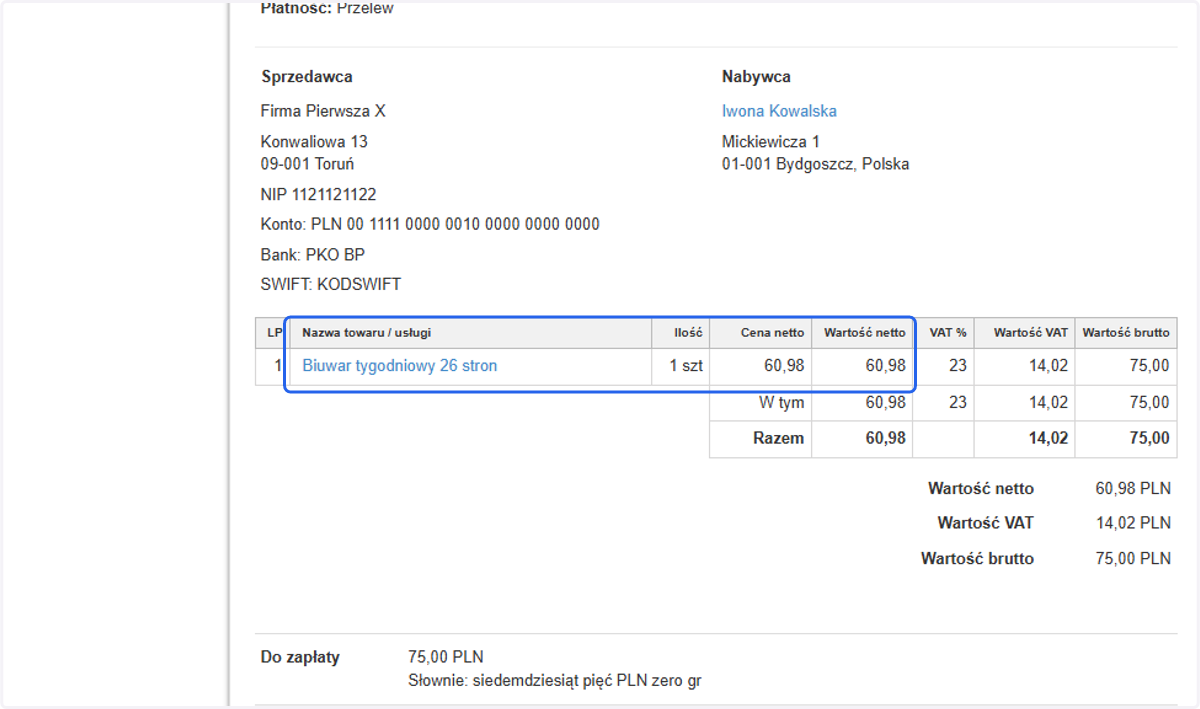Click the Do zapłaty 75,00 PLN amount
Viewport: 1200px width, 709px height.
[x=446, y=657]
